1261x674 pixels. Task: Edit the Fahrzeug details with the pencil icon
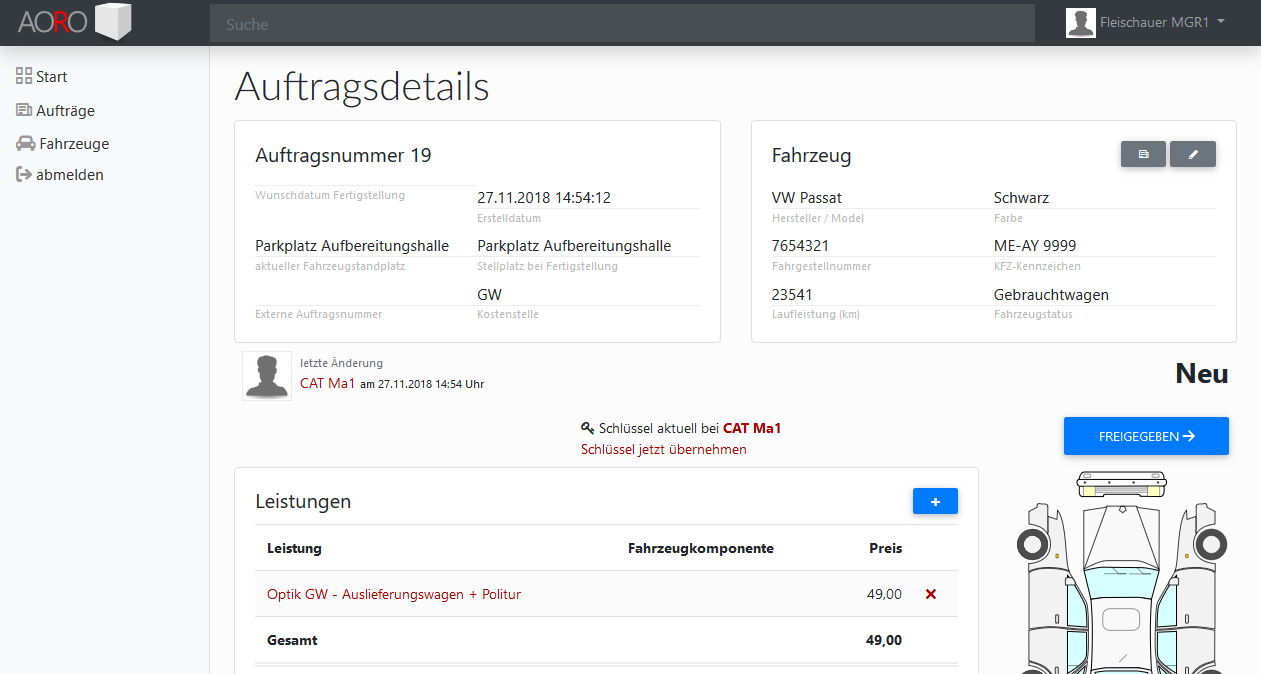click(1192, 154)
